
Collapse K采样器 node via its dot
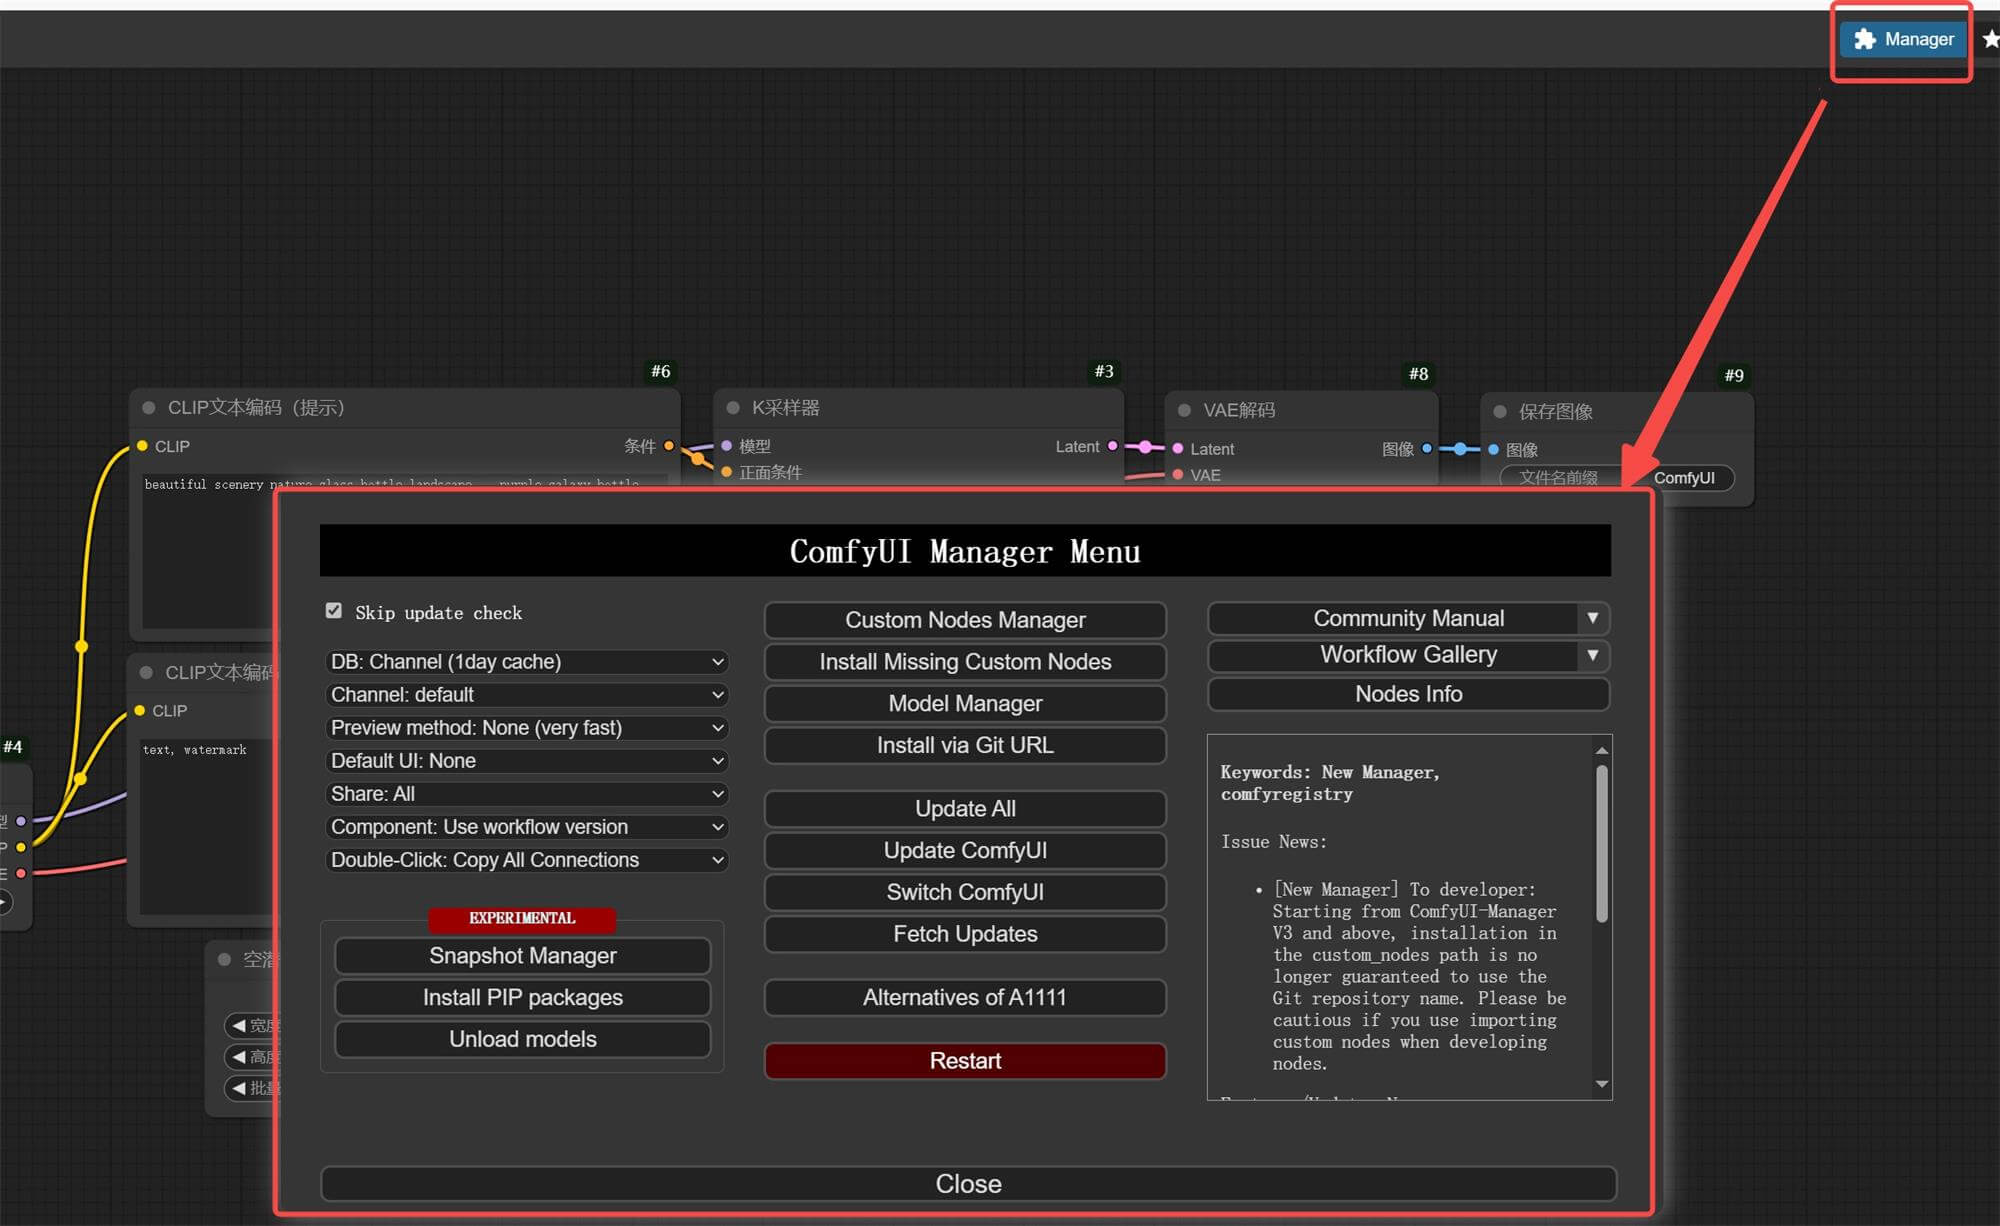pos(733,408)
